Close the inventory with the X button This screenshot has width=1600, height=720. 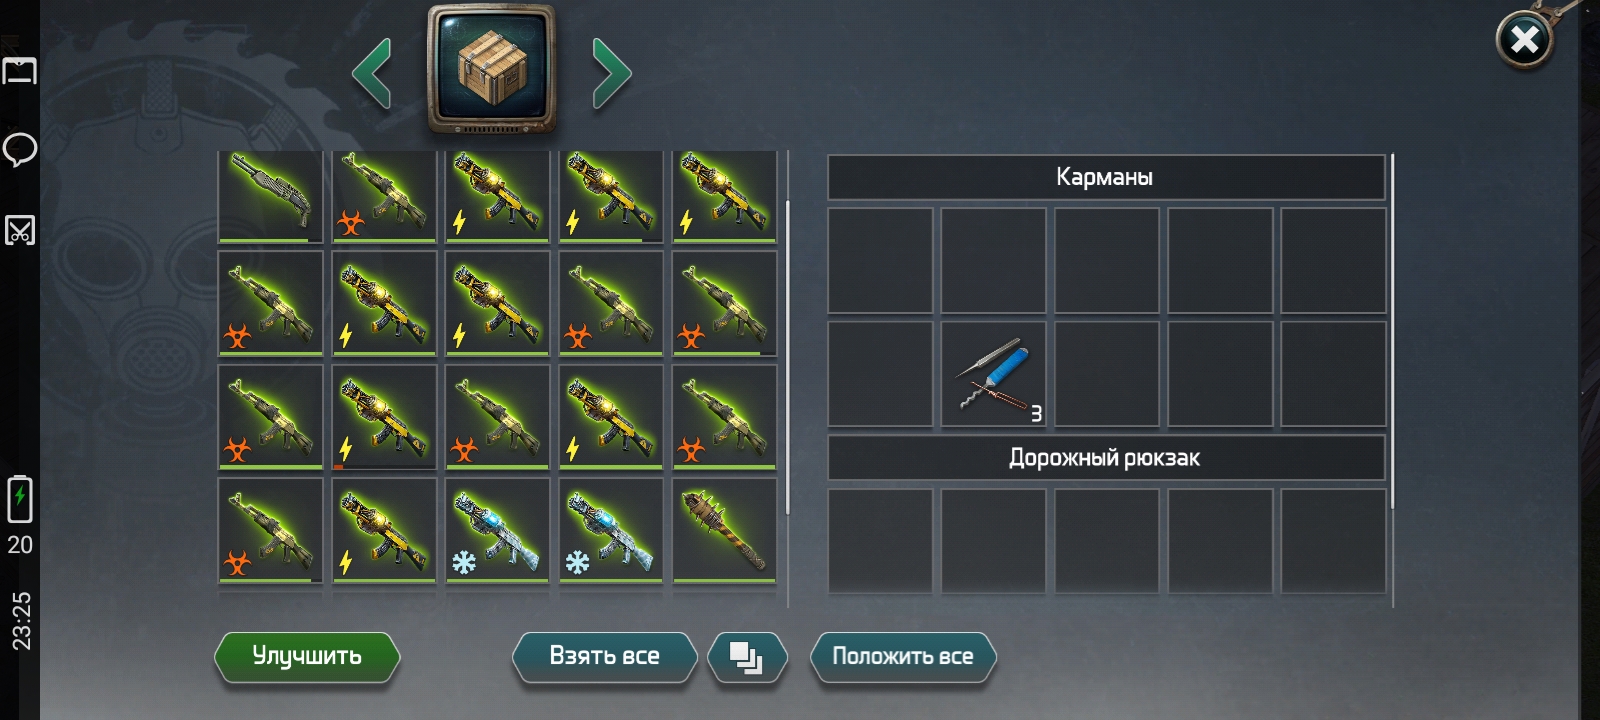point(1524,40)
